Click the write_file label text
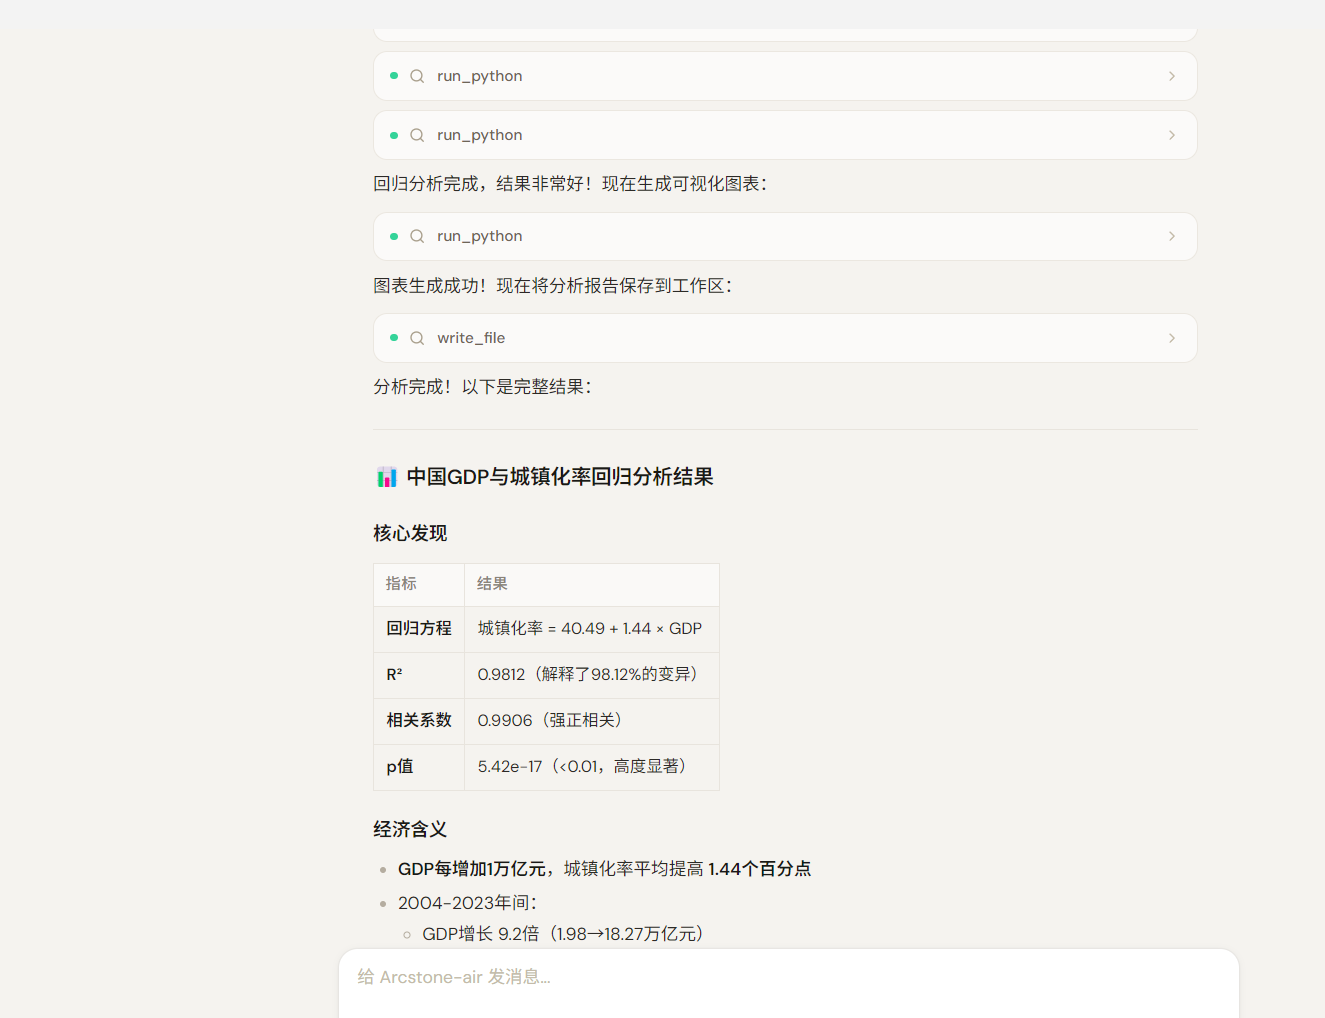1325x1018 pixels. click(471, 338)
